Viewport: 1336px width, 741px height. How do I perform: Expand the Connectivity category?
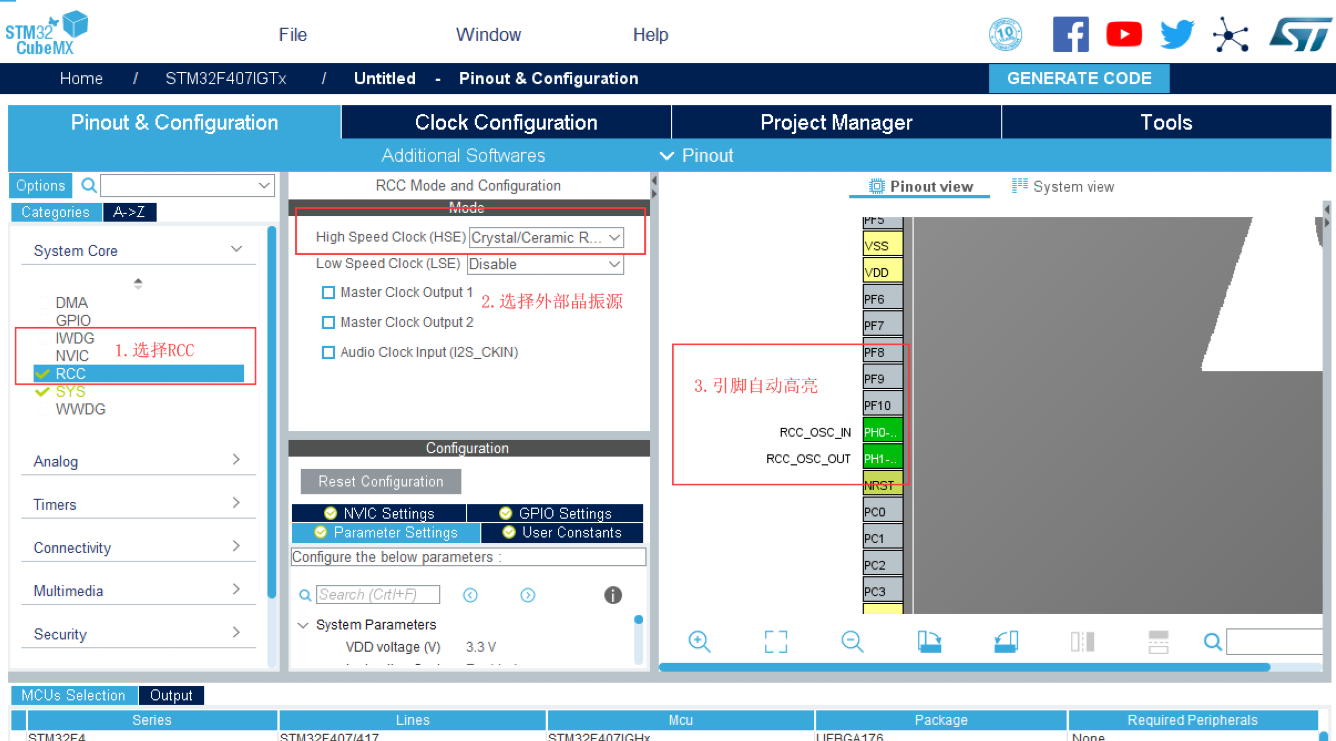pyautogui.click(x=236, y=546)
